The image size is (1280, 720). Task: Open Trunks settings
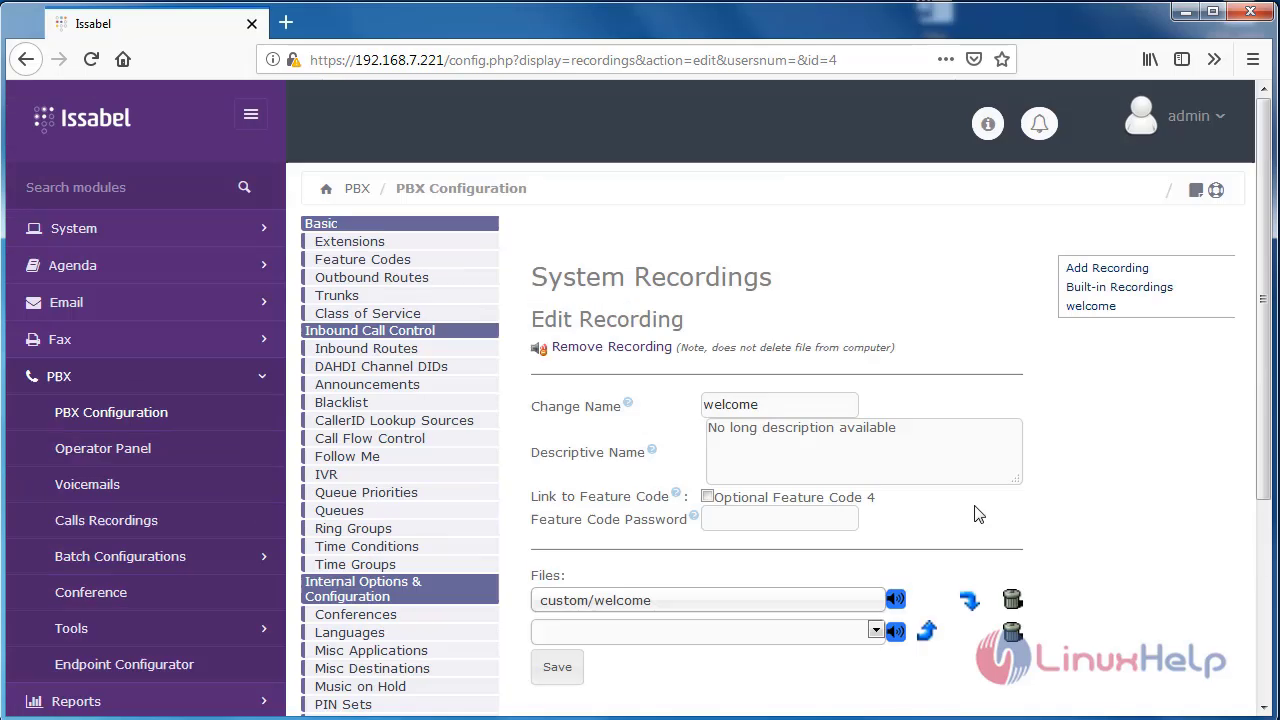coord(337,295)
